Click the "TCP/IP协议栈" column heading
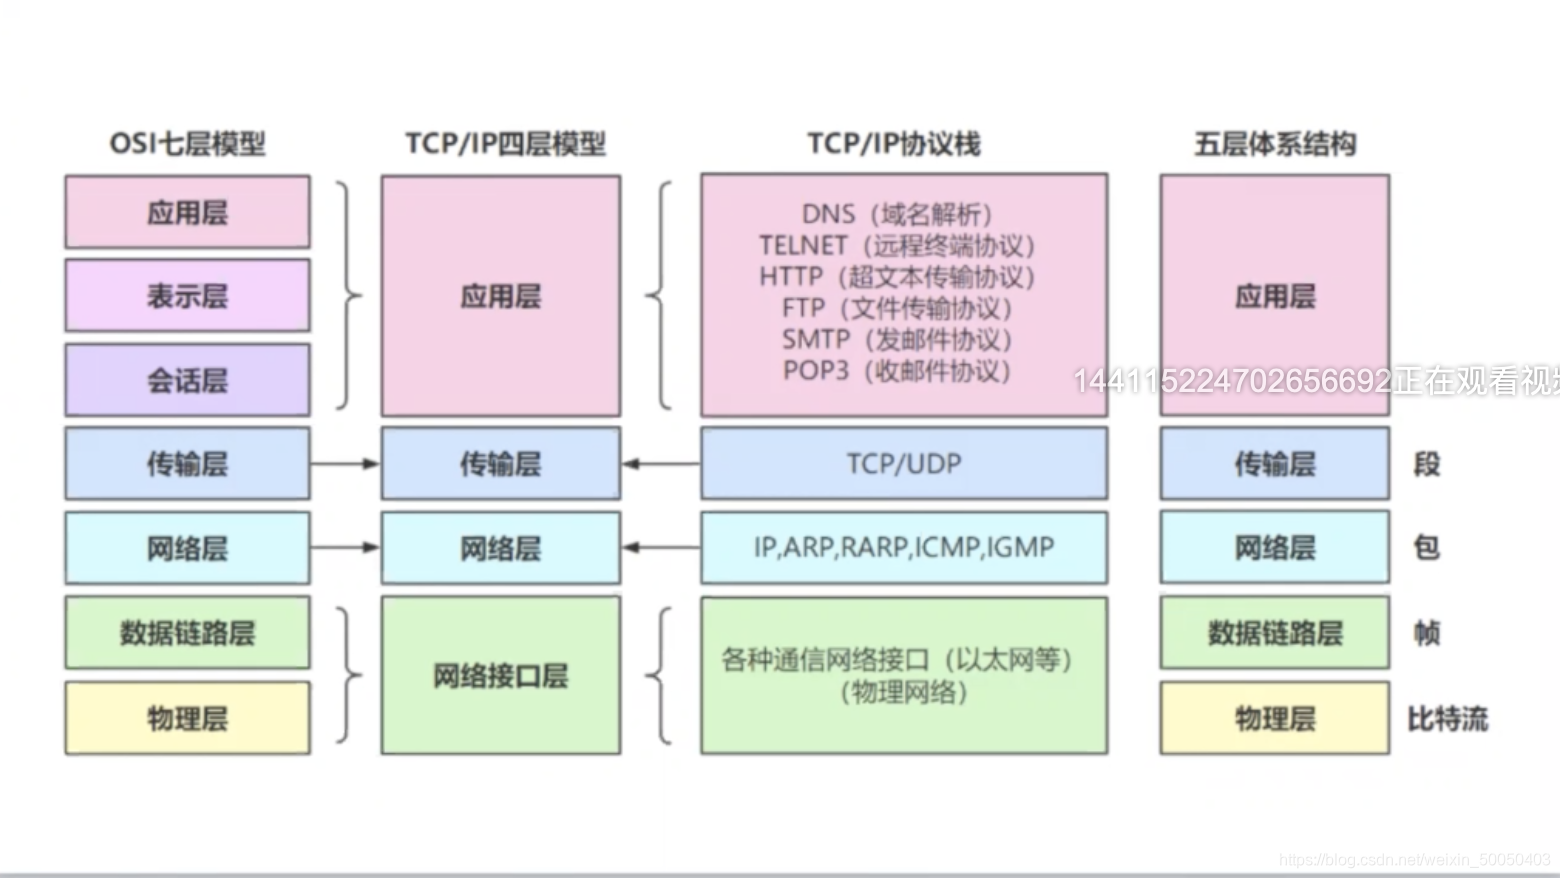 coord(894,144)
